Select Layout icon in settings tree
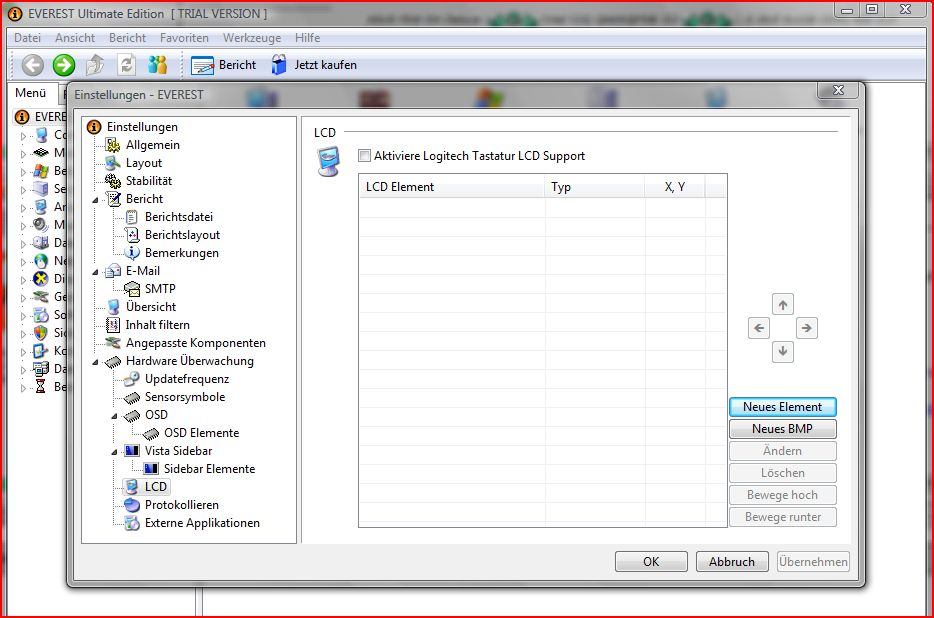Image resolution: width=934 pixels, height=618 pixels. pos(113,163)
